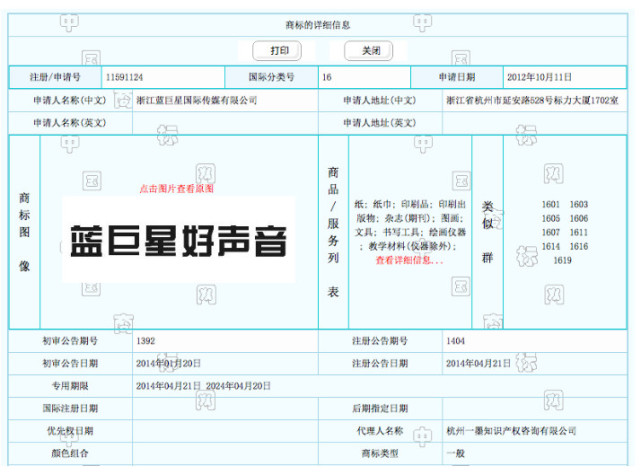Select preliminary announcement issue 1392

pyautogui.click(x=146, y=341)
